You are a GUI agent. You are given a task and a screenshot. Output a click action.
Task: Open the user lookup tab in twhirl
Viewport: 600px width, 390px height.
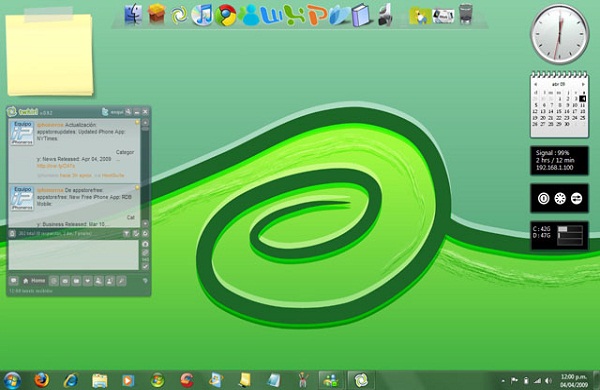point(110,281)
